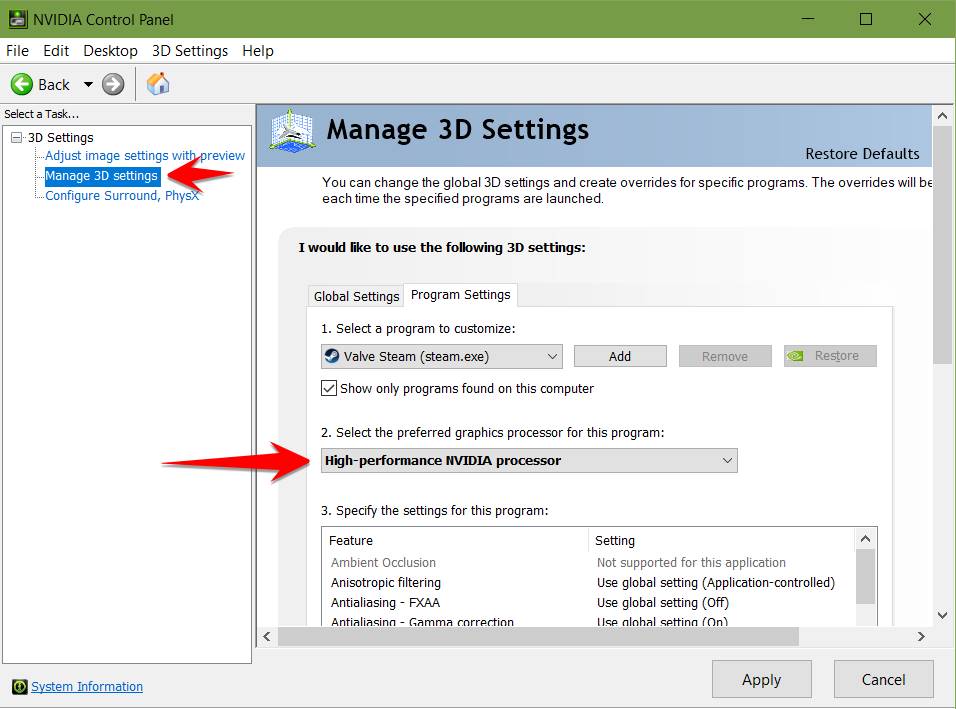Open the Back history dropdown arrow
The width and height of the screenshot is (956, 709).
pyautogui.click(x=88, y=84)
